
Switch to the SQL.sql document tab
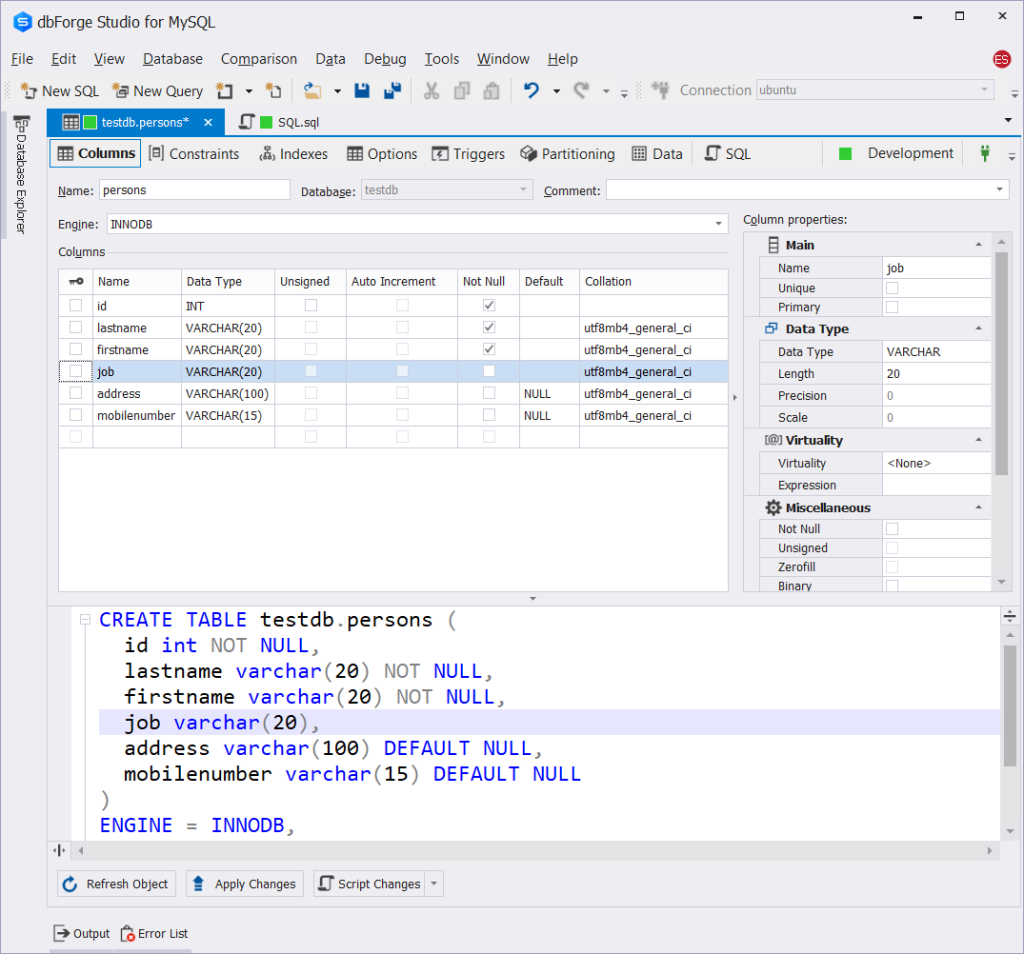coord(280,122)
